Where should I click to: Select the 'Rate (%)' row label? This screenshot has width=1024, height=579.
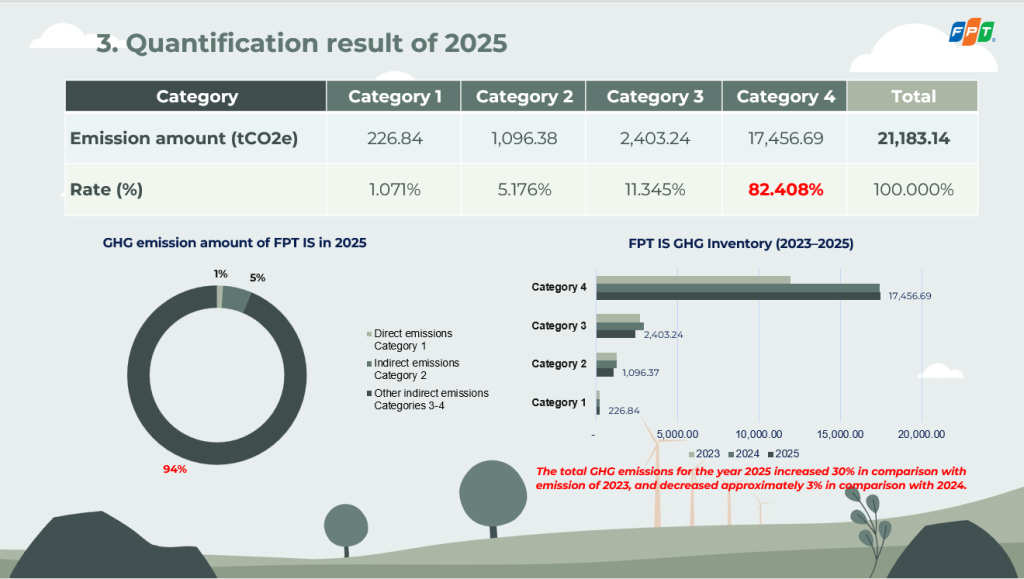pyautogui.click(x=106, y=189)
